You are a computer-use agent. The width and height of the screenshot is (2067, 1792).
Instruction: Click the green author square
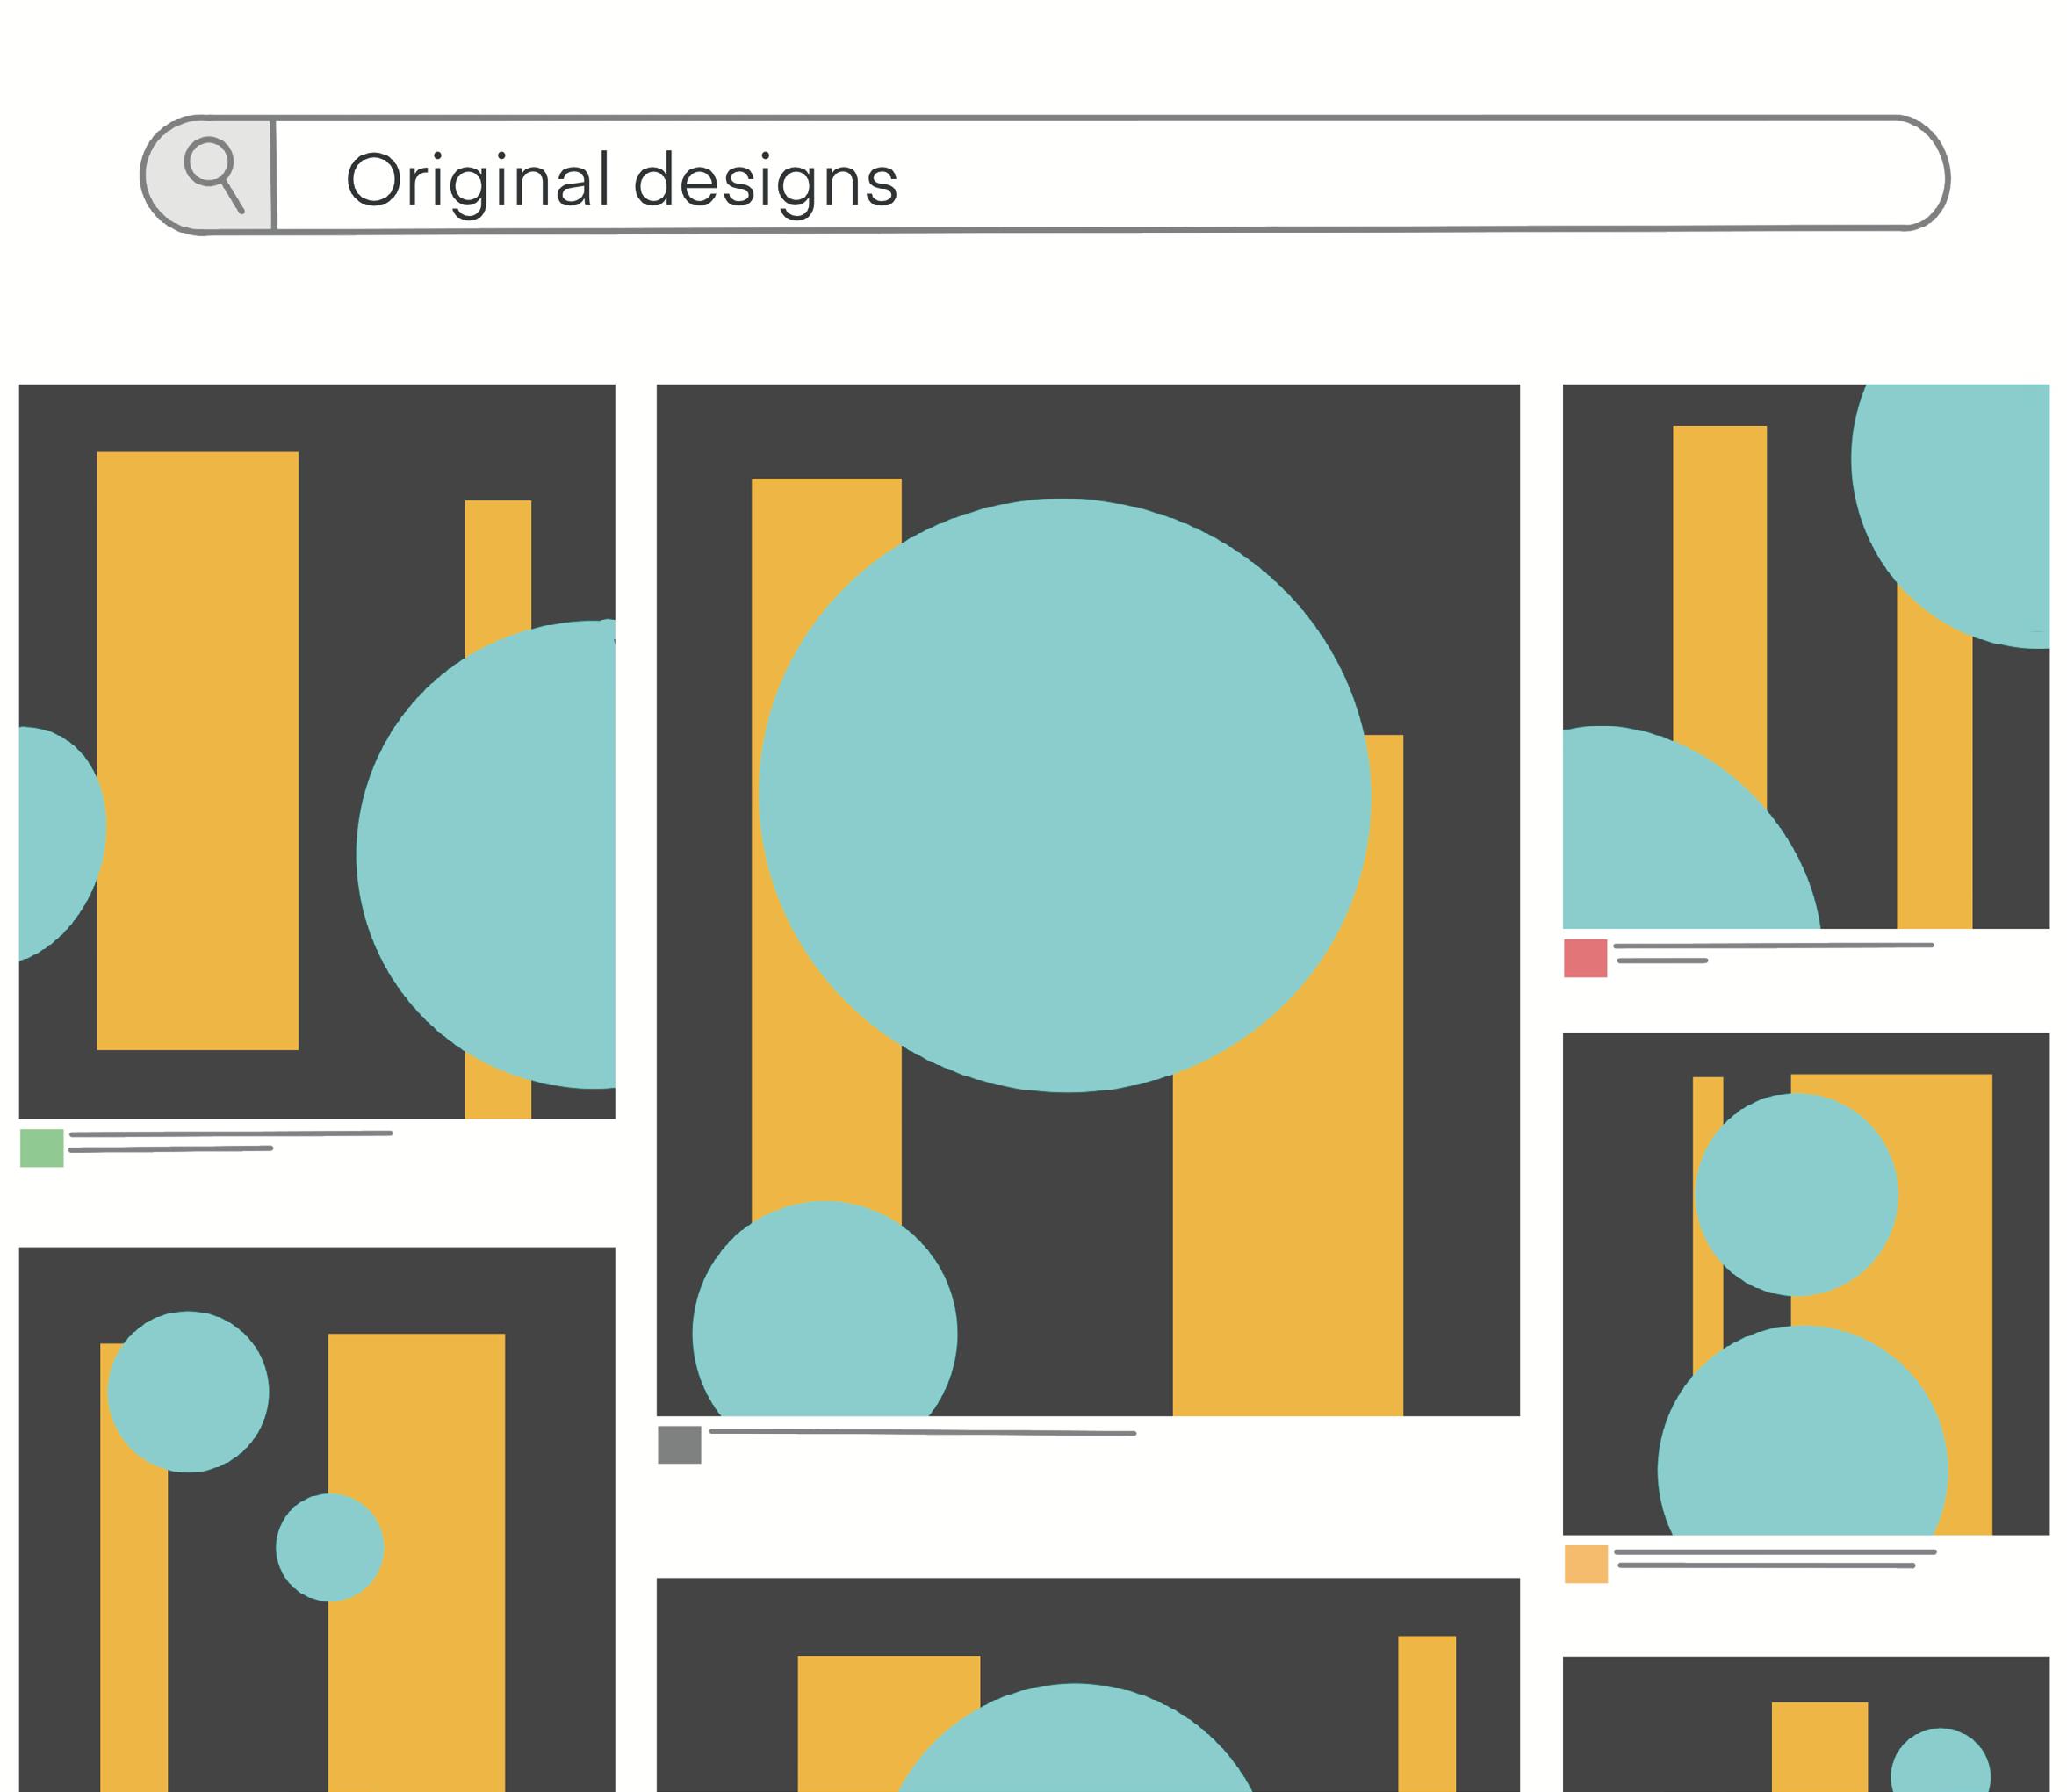(42, 1148)
